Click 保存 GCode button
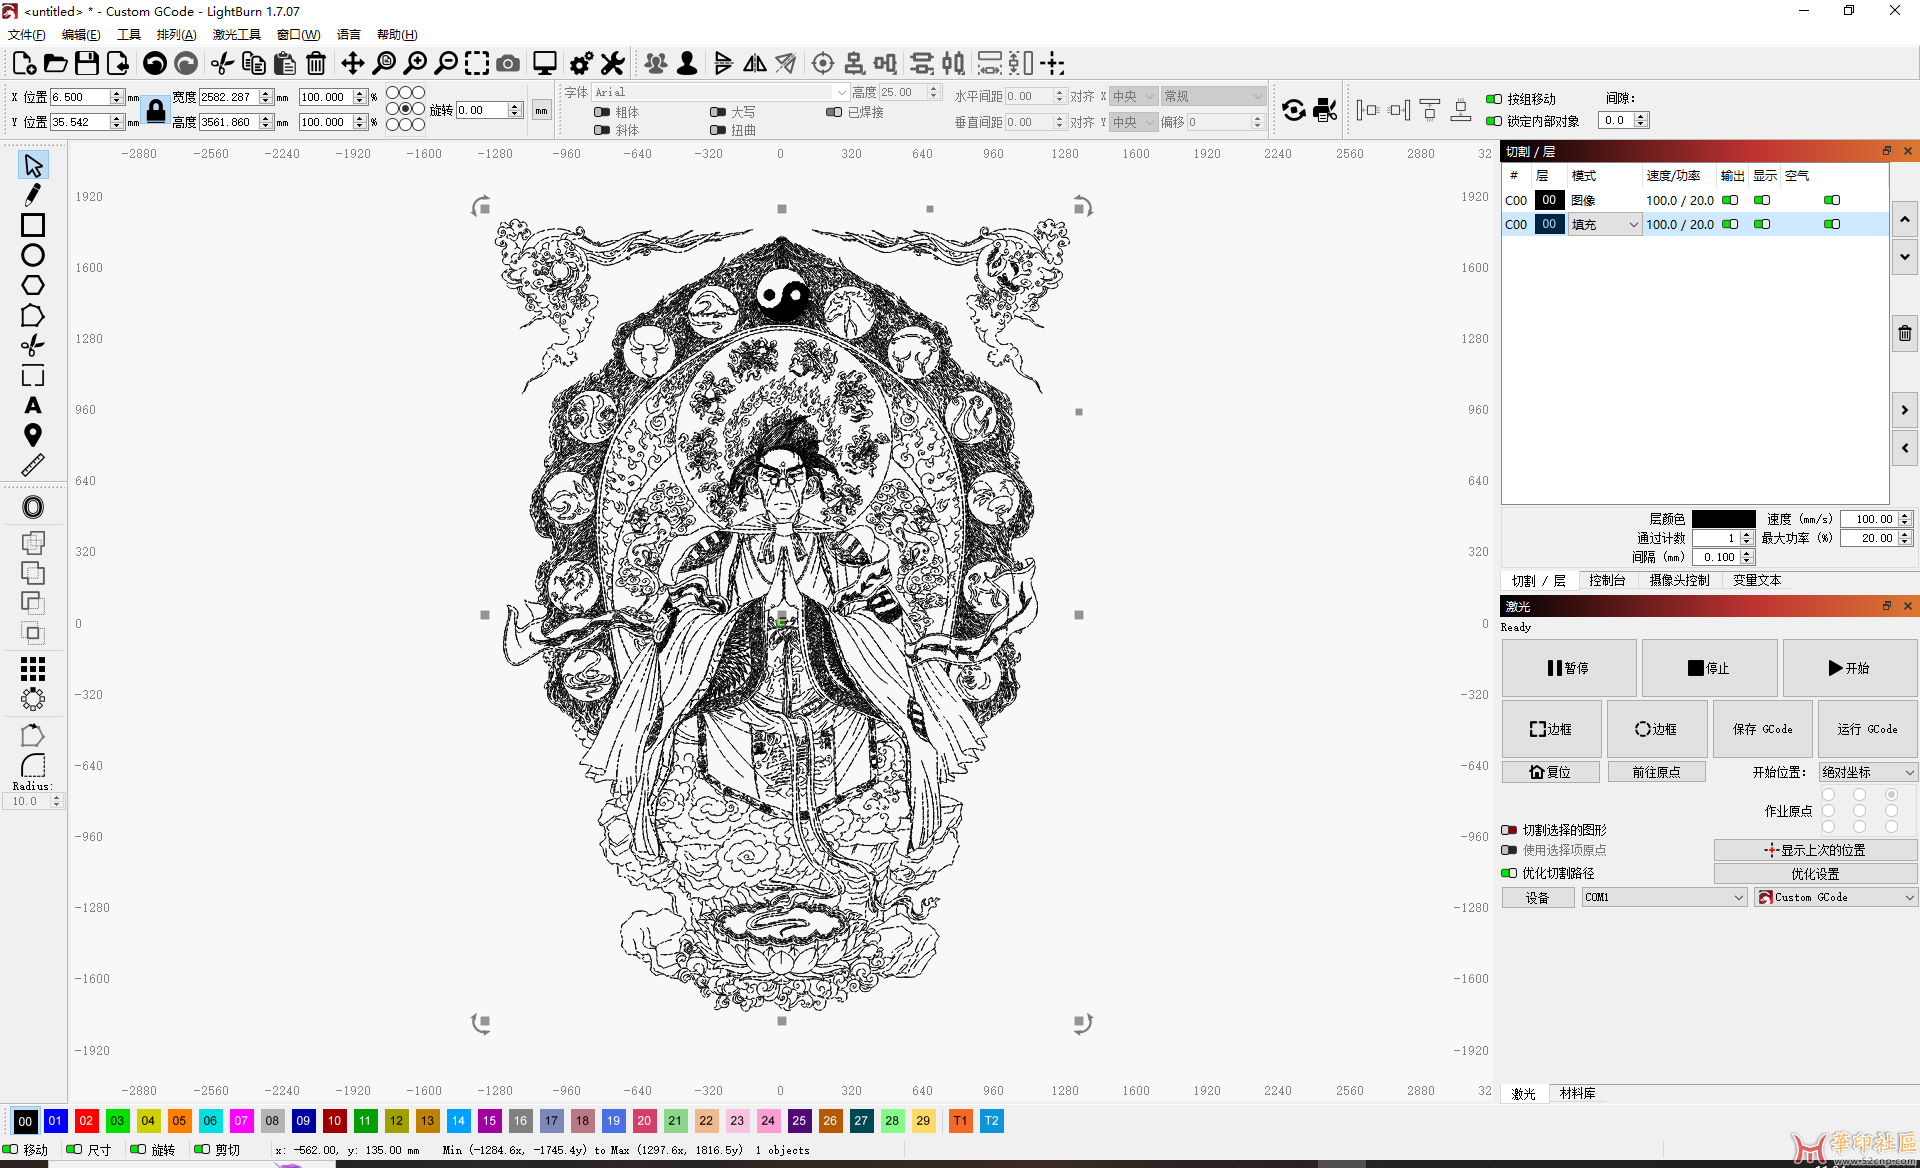This screenshot has width=1920, height=1168. 1762,729
